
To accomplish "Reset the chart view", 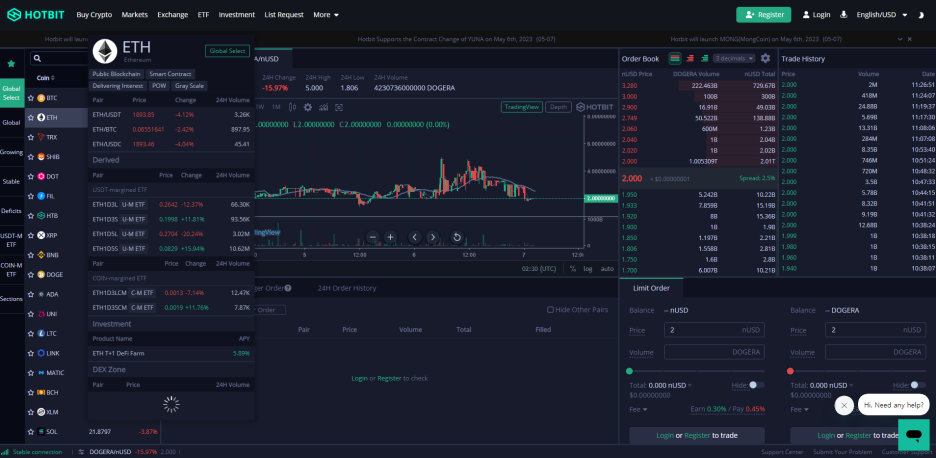I will pos(457,237).
